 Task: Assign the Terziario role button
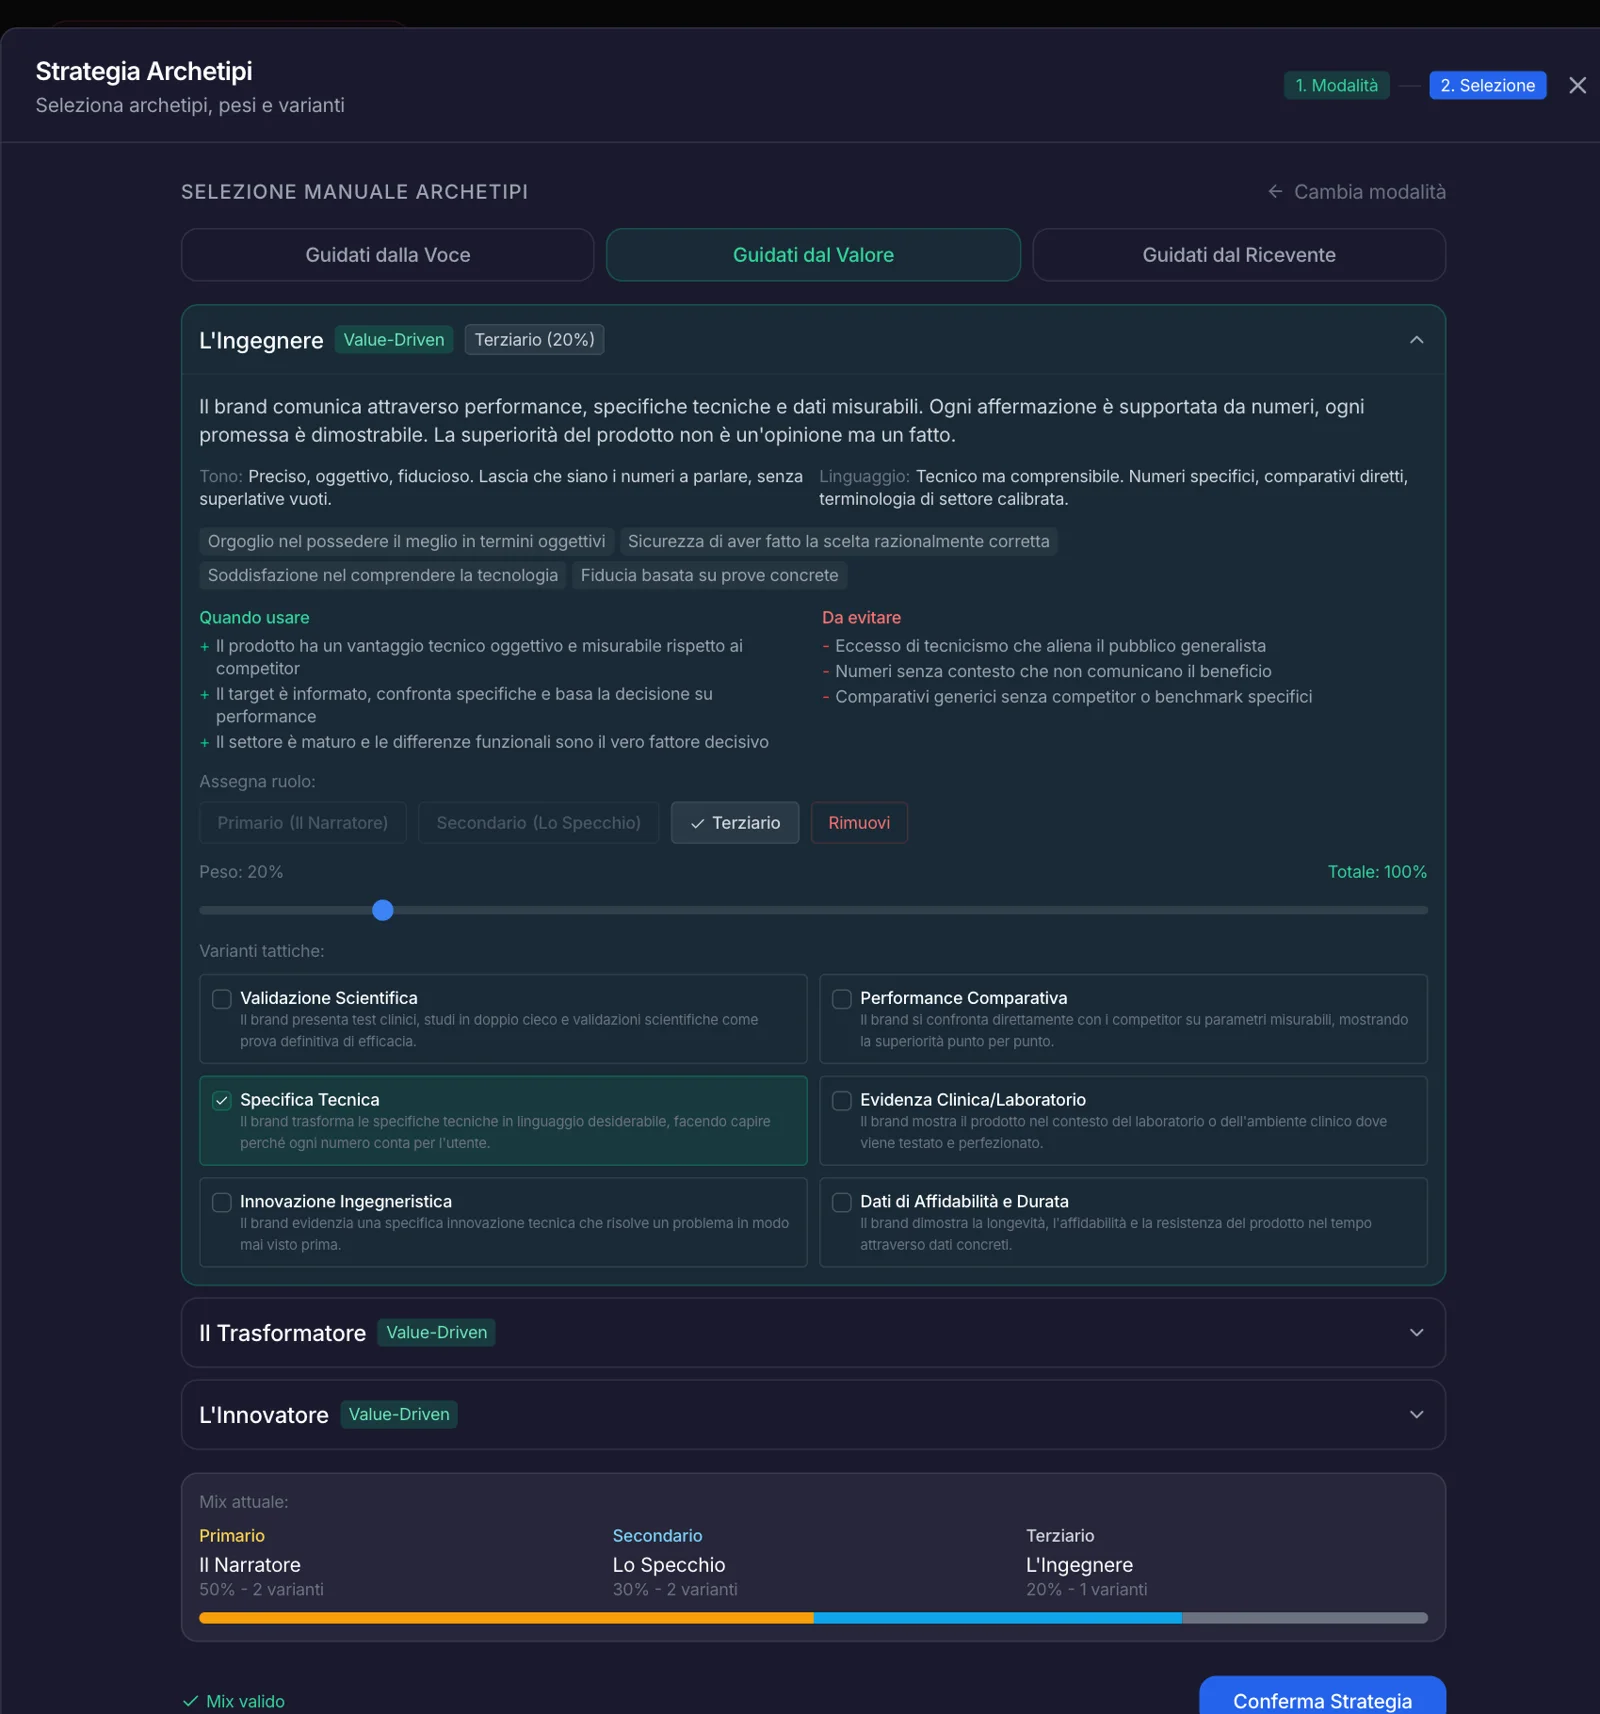(x=735, y=823)
